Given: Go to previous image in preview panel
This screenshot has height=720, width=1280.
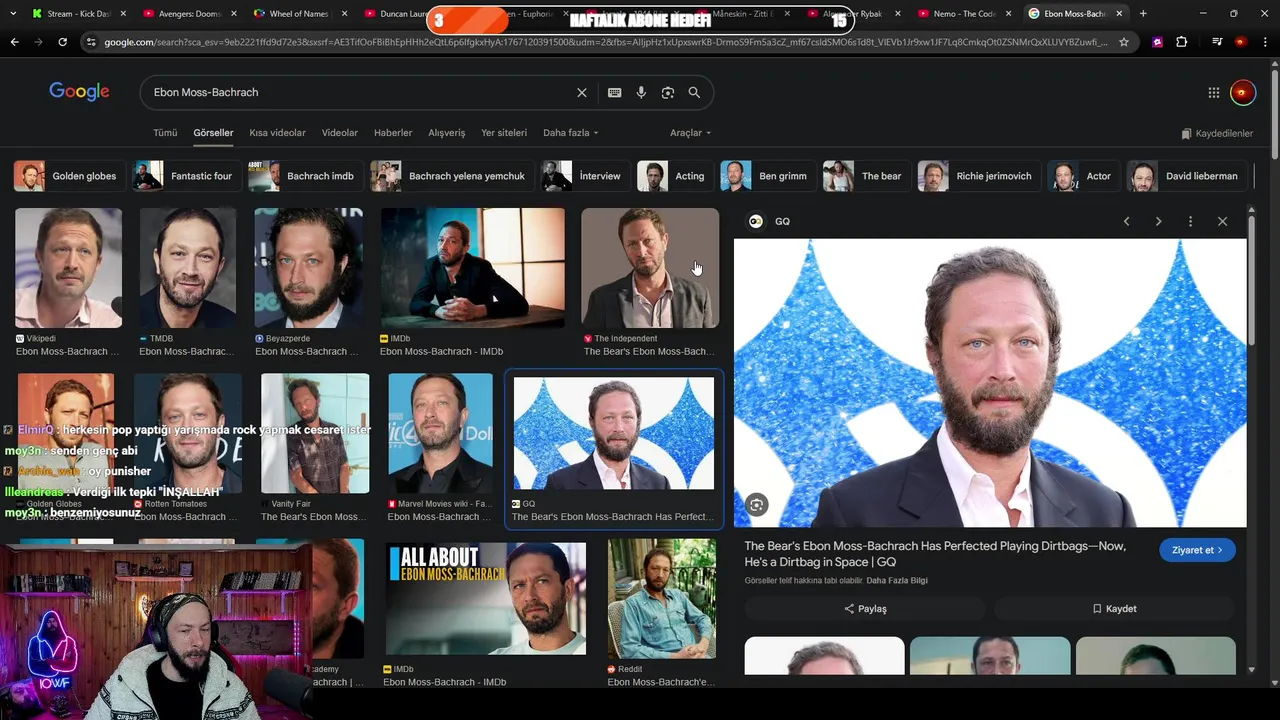Looking at the screenshot, I should [x=1126, y=221].
